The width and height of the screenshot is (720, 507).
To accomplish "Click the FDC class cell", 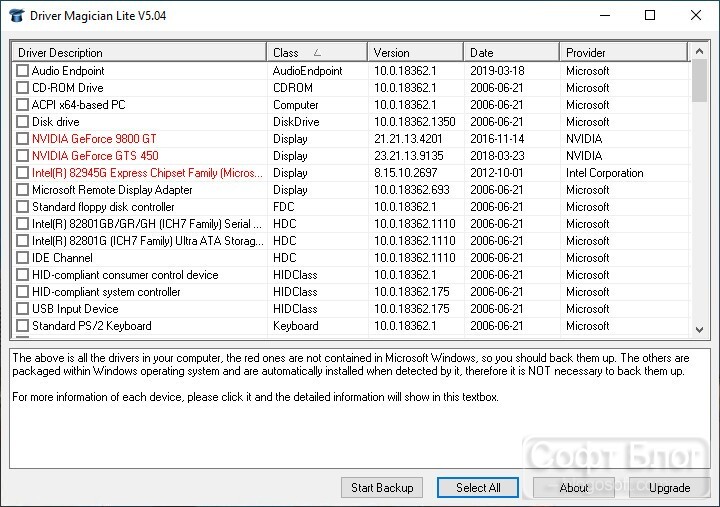I will (x=283, y=207).
